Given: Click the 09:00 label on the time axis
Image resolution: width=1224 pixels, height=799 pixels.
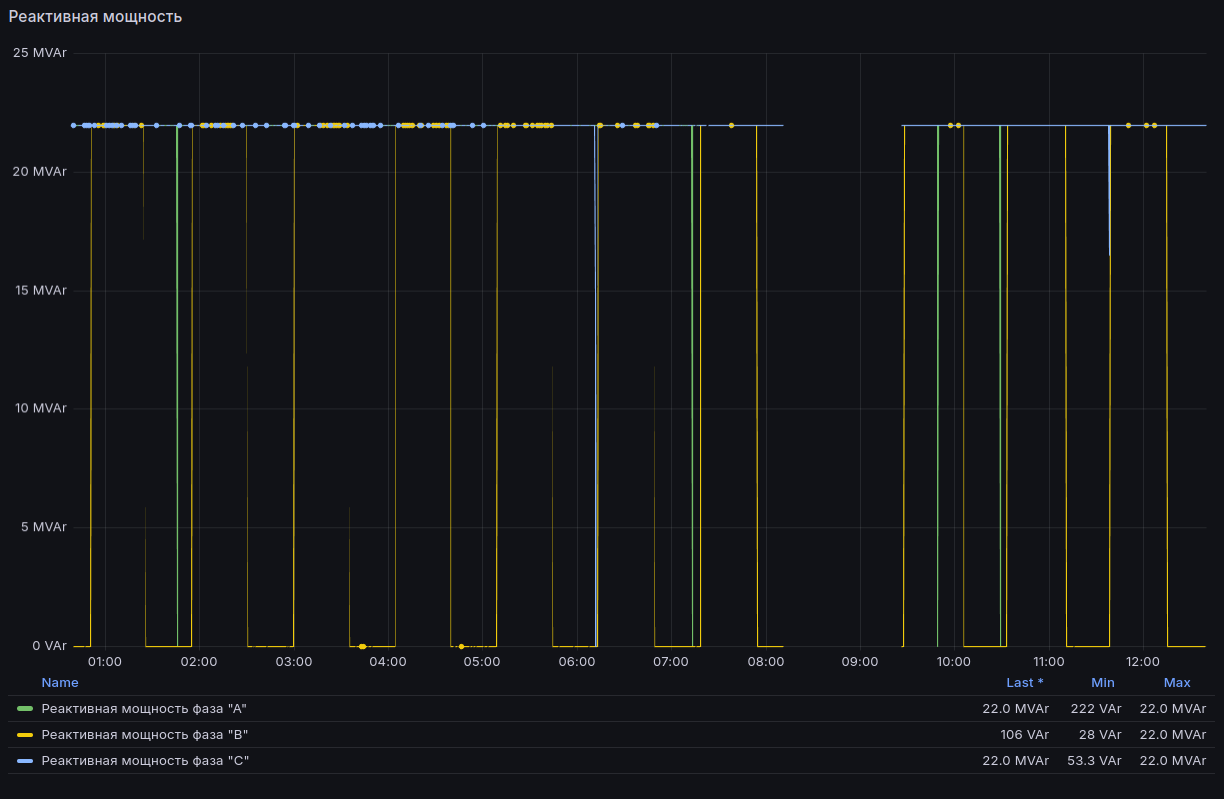Looking at the screenshot, I should pos(860,662).
